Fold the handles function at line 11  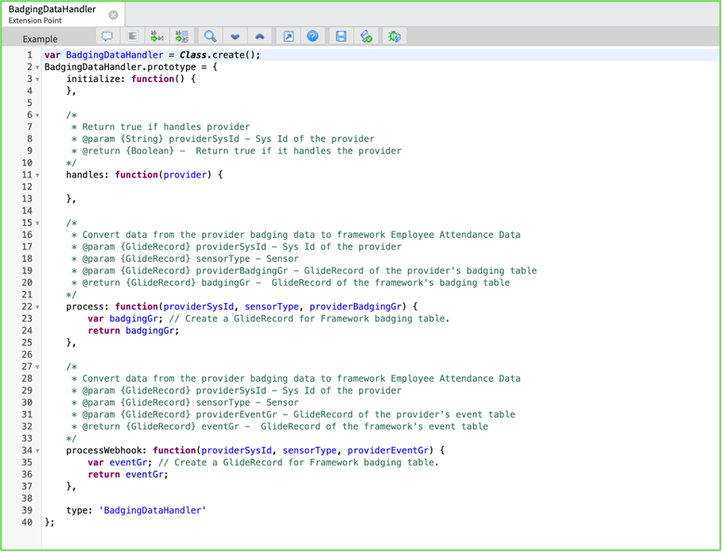(38, 175)
